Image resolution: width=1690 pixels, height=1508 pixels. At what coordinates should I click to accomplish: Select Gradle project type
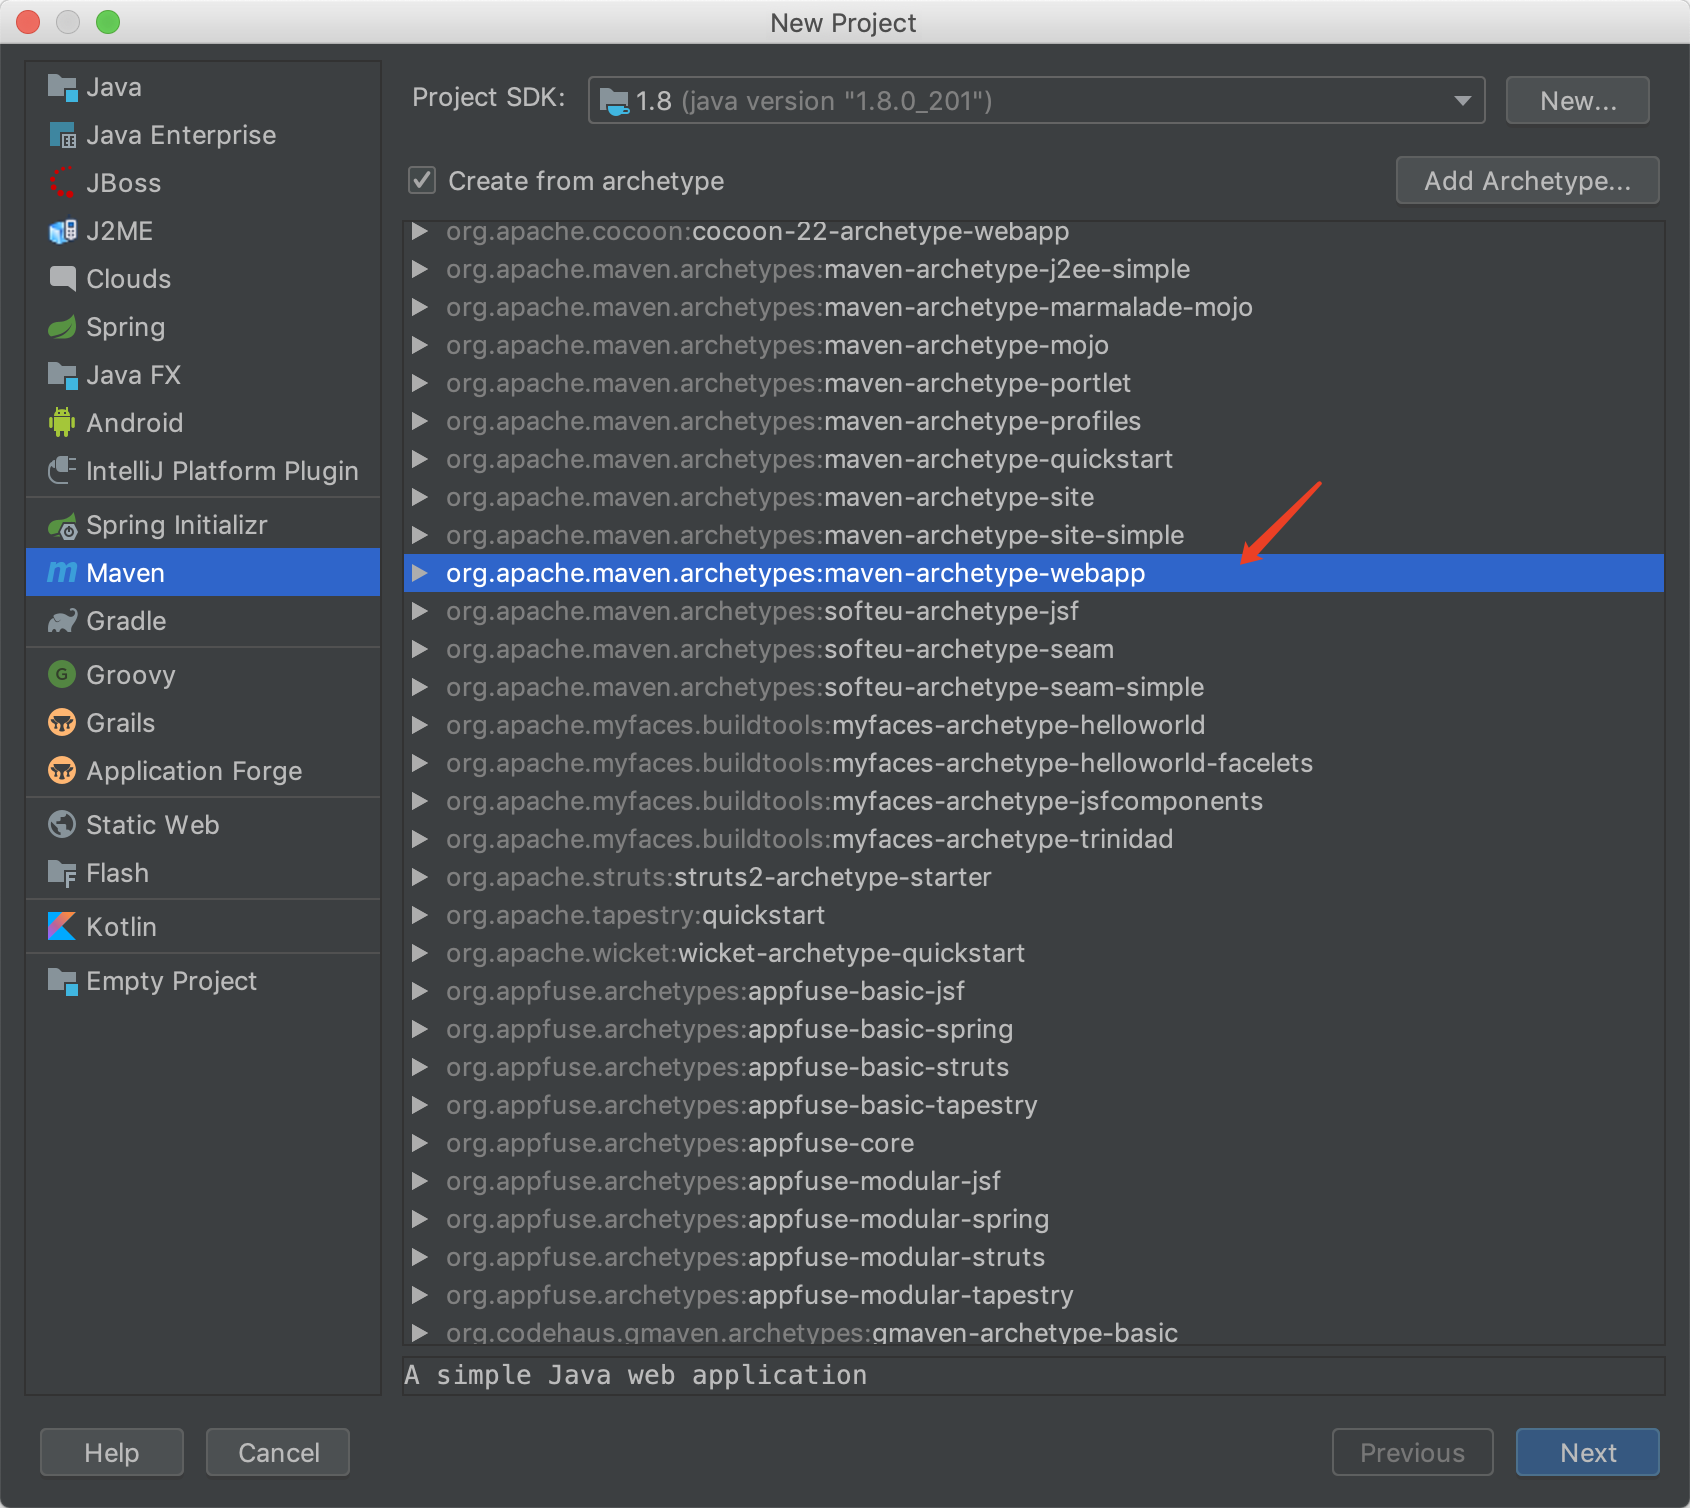click(x=203, y=621)
